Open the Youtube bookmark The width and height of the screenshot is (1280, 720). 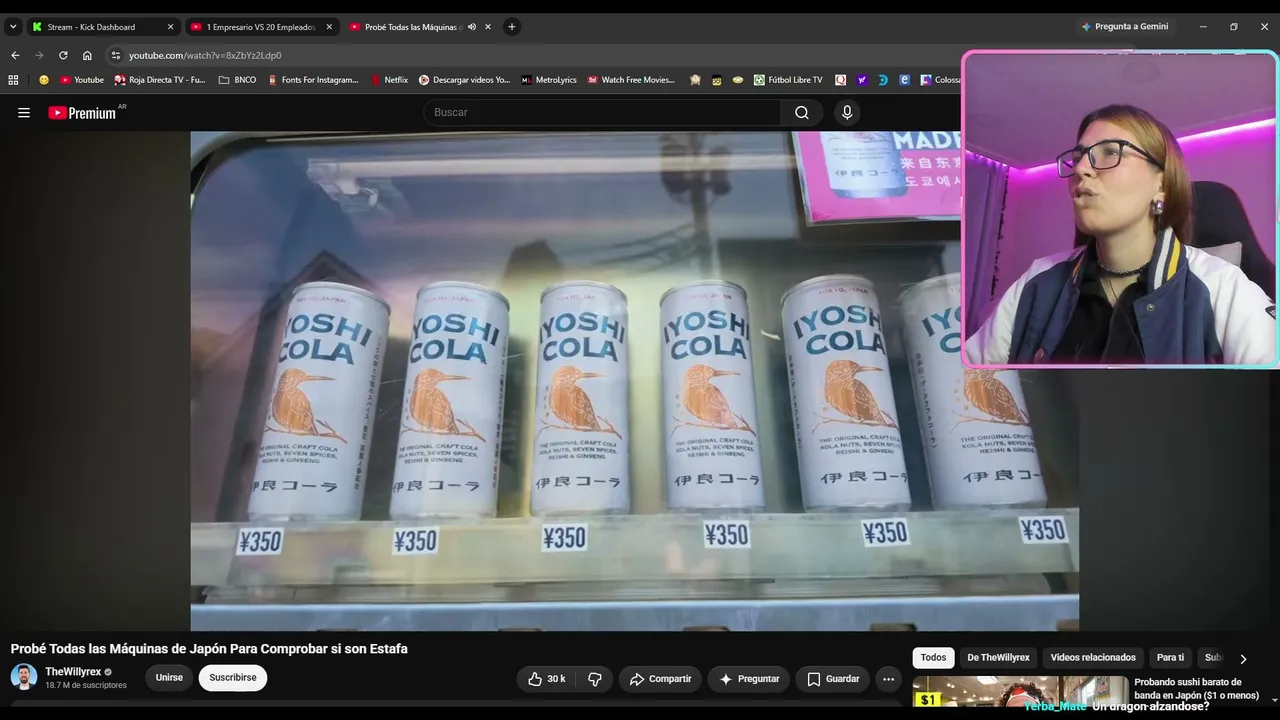(x=82, y=80)
